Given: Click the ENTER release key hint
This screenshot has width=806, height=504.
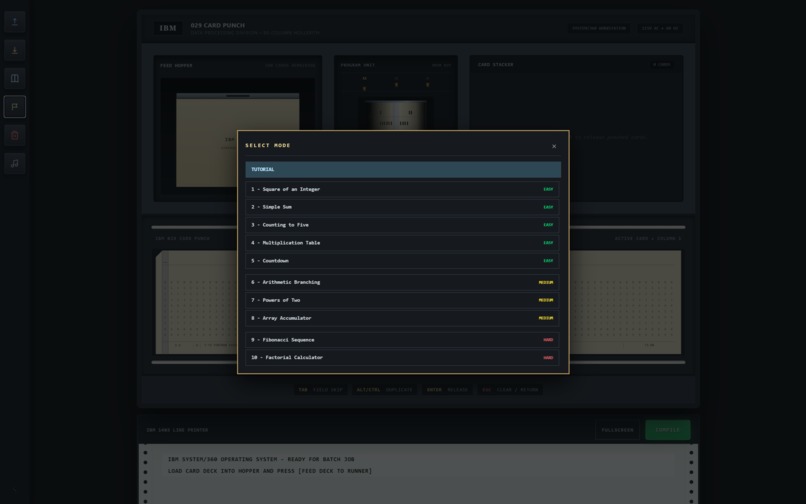Looking at the screenshot, I should 447,390.
